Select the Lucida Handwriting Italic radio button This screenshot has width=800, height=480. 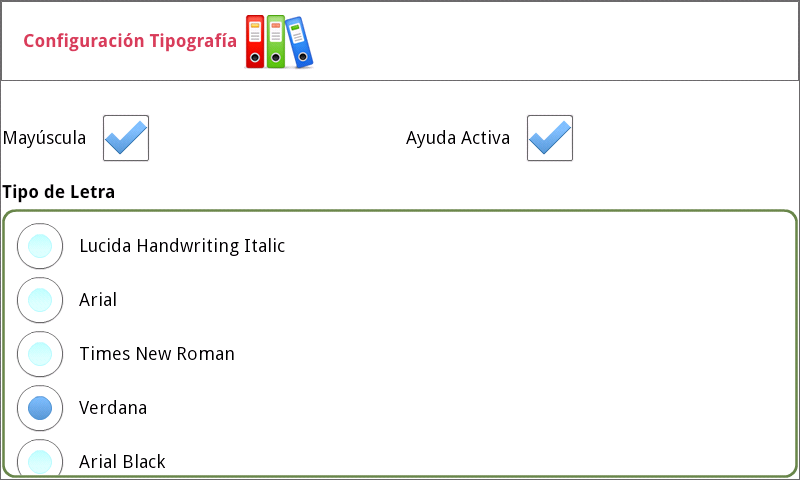tap(40, 246)
